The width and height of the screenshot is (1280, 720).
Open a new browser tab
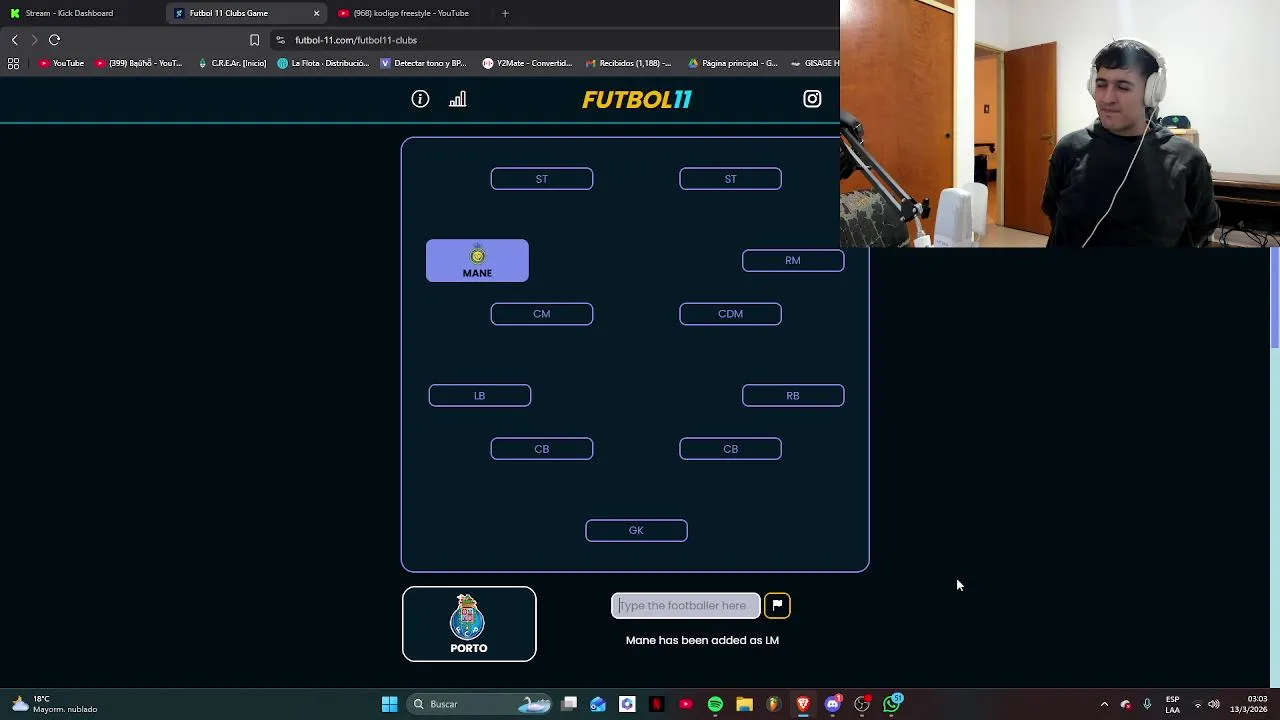point(505,13)
